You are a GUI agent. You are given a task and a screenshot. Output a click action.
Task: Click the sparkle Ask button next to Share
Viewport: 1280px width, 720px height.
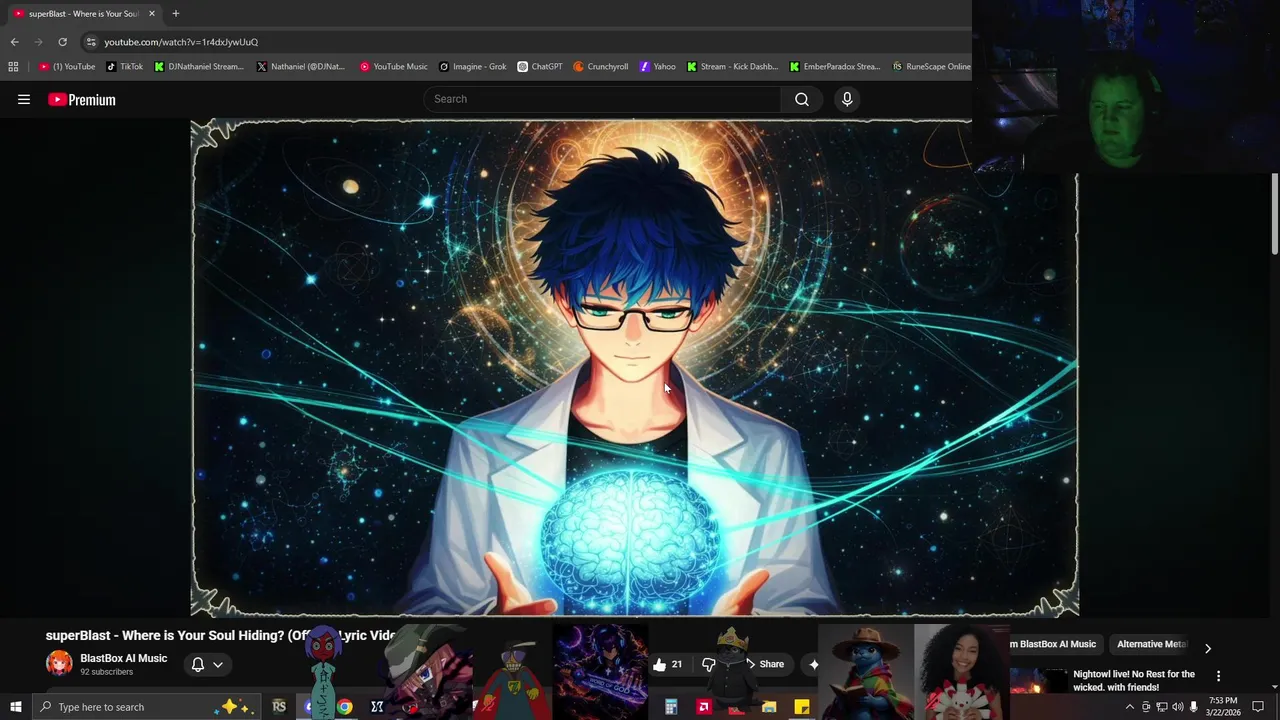[x=814, y=664]
